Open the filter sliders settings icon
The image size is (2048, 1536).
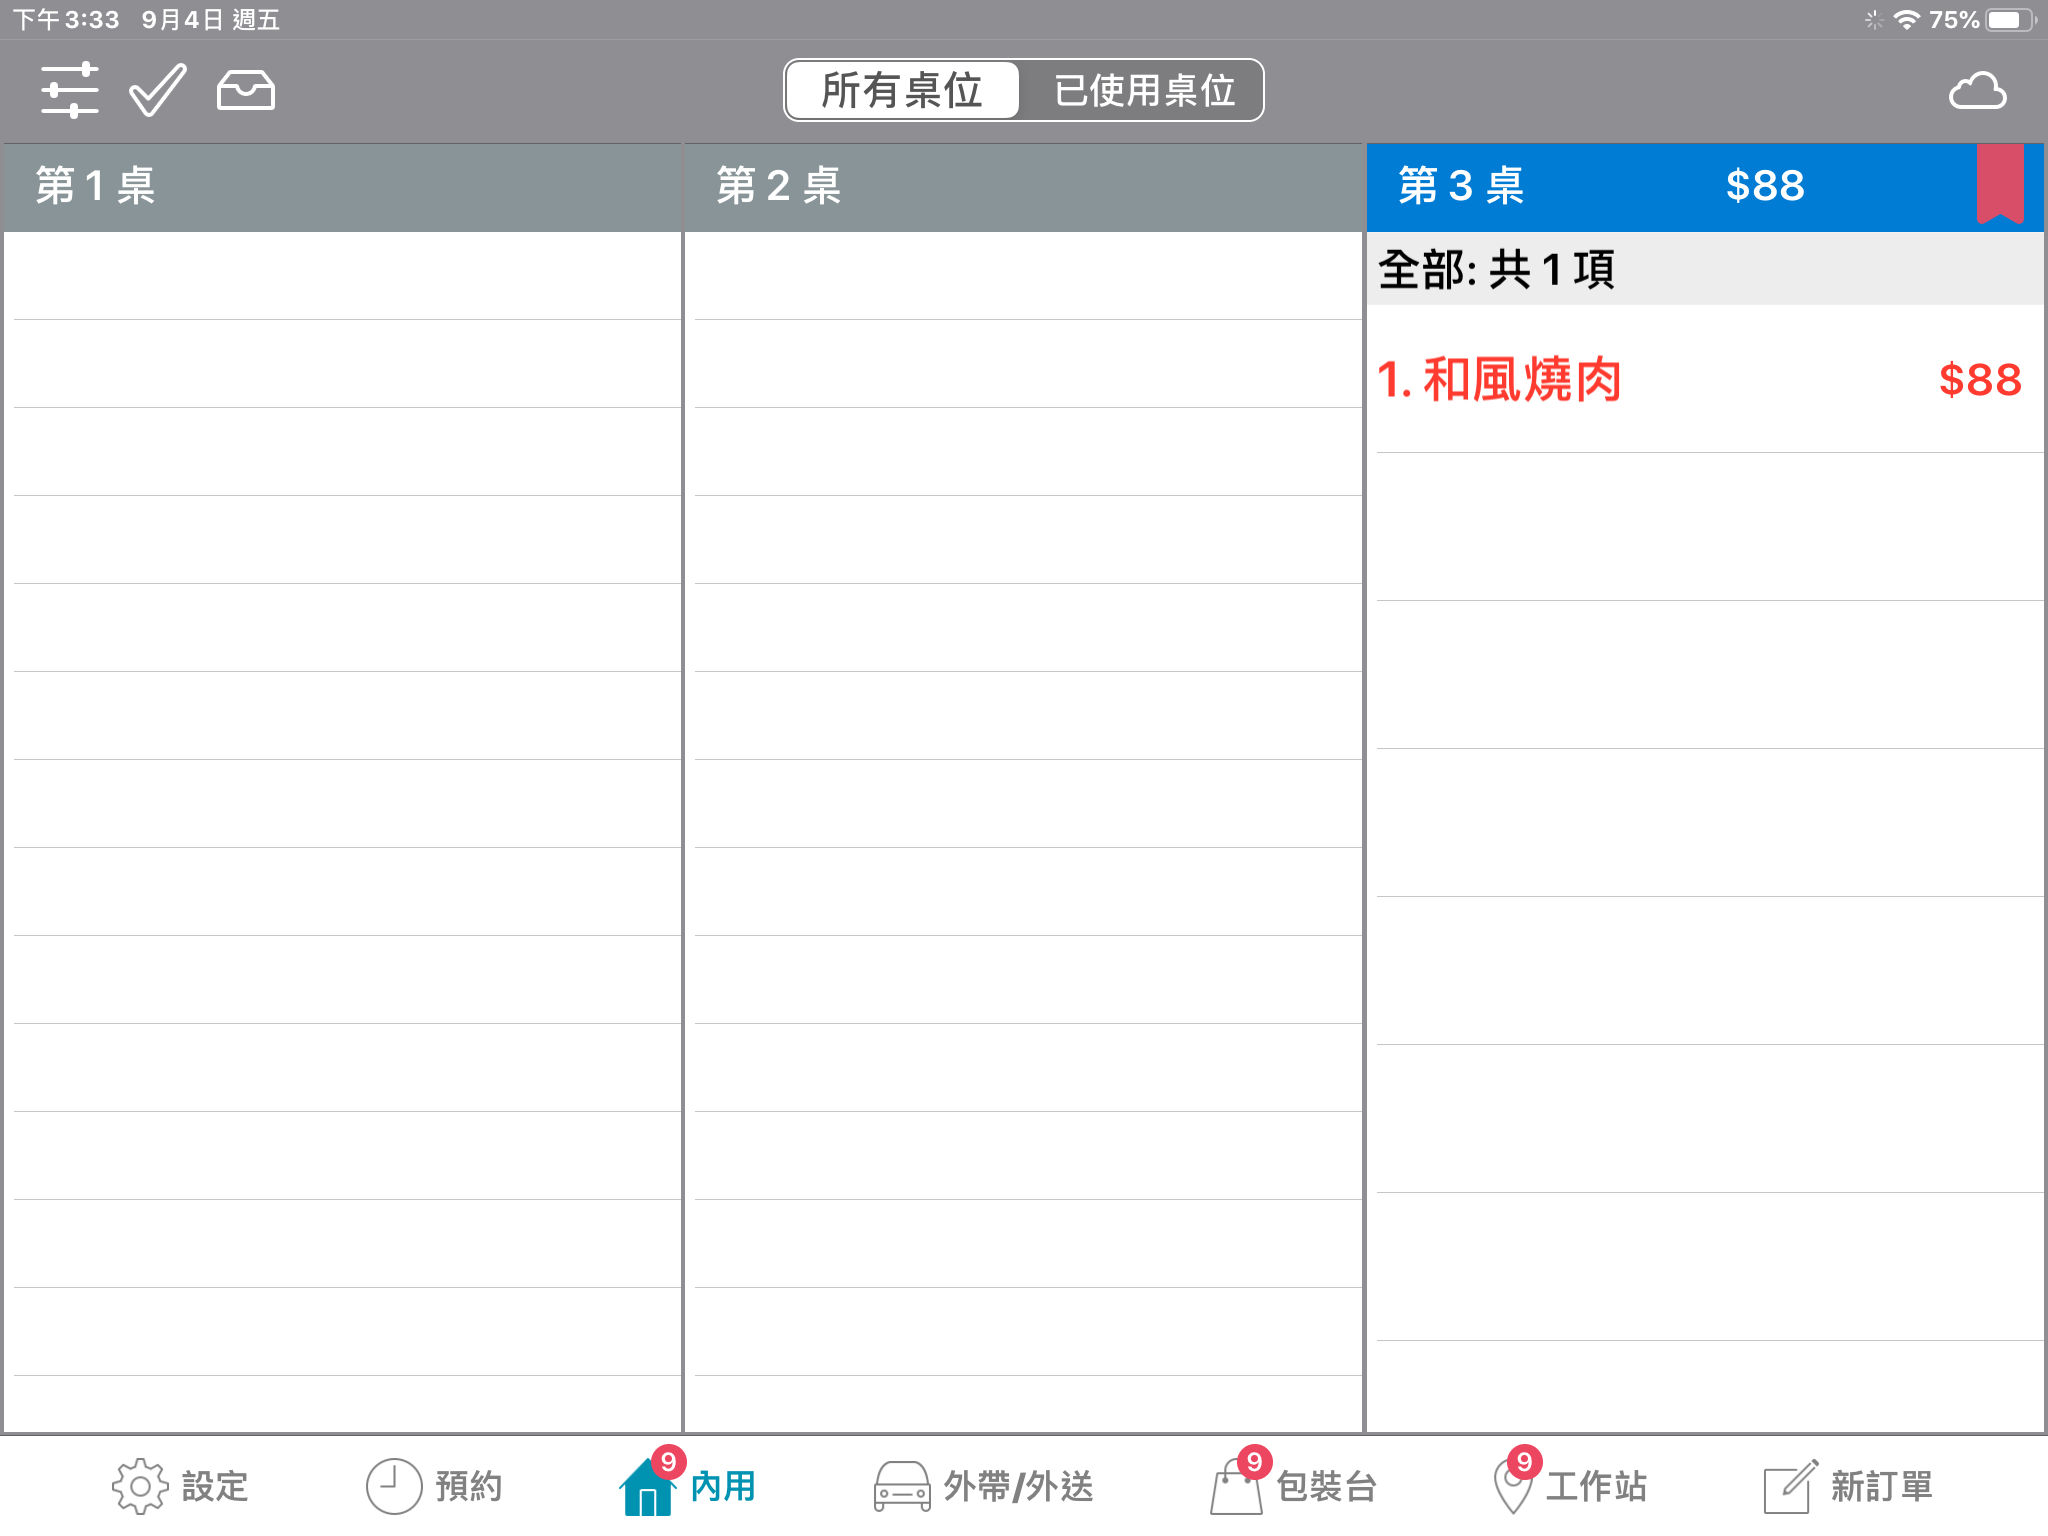pos(69,91)
